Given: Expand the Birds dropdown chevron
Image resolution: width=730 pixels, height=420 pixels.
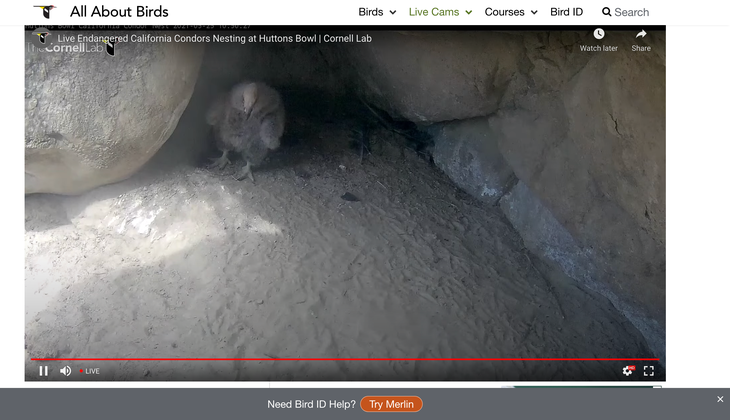Looking at the screenshot, I should tap(393, 13).
